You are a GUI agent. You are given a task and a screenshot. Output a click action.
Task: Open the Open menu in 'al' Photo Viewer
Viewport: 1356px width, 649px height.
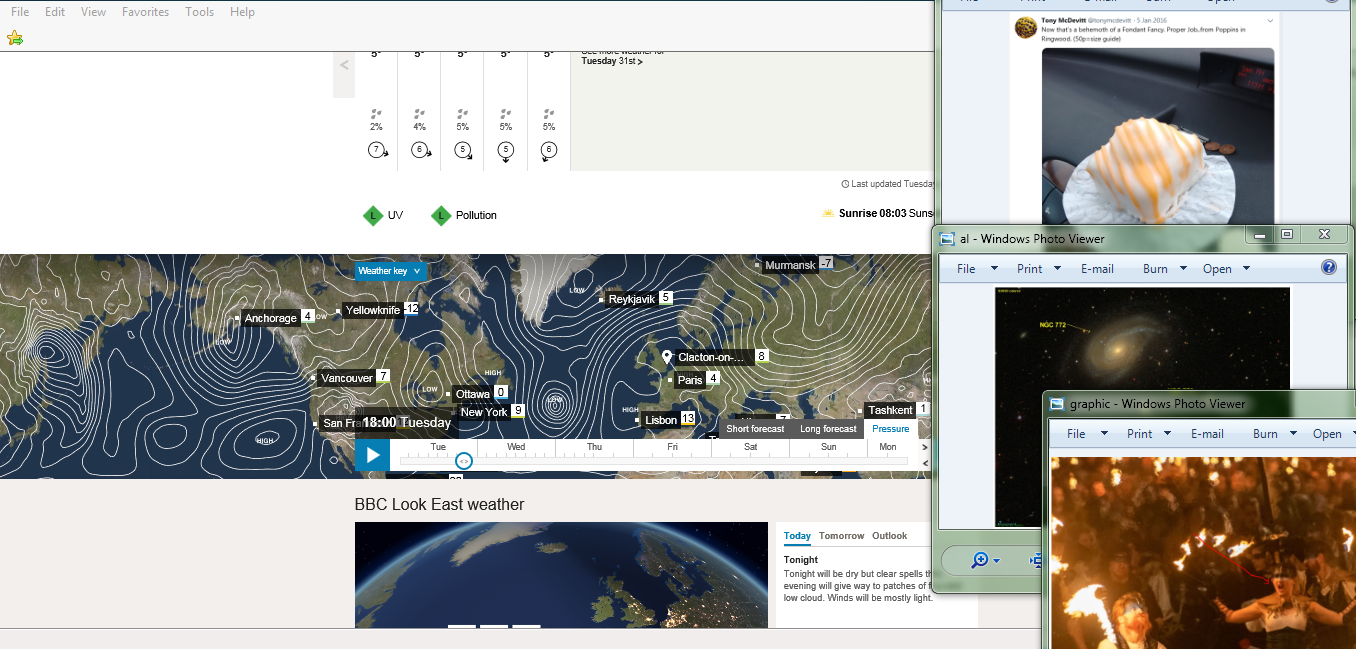[x=1217, y=268]
